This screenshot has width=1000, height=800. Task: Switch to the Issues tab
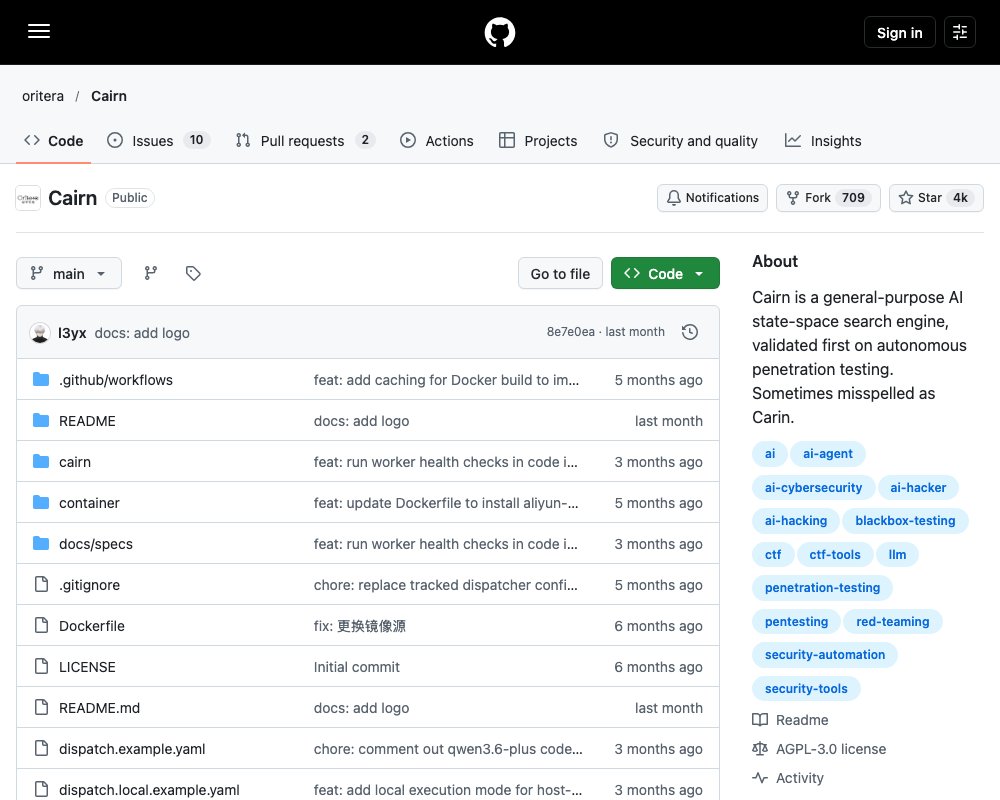[x=159, y=141]
